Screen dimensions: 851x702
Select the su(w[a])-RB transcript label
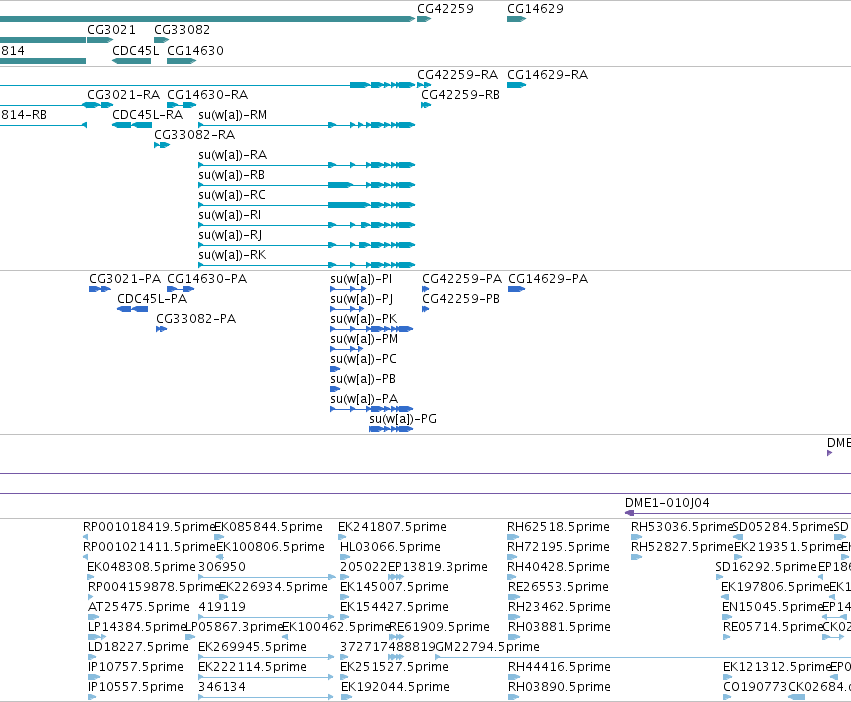pyautogui.click(x=232, y=175)
